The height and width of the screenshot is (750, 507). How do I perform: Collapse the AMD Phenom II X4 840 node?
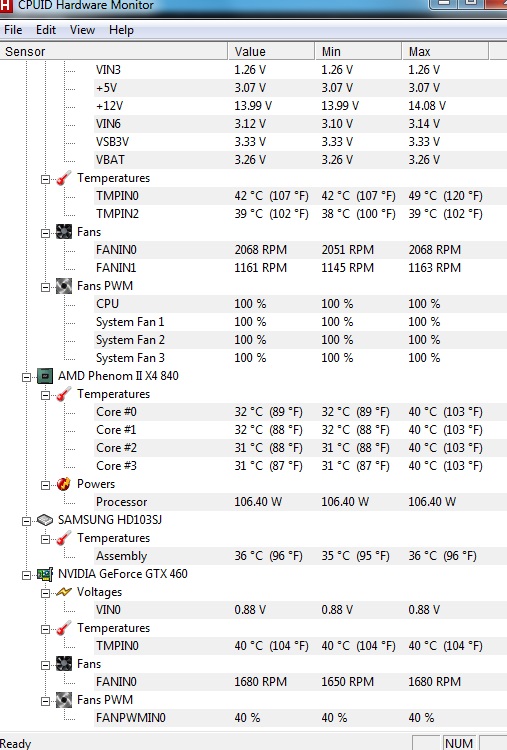(x=26, y=377)
